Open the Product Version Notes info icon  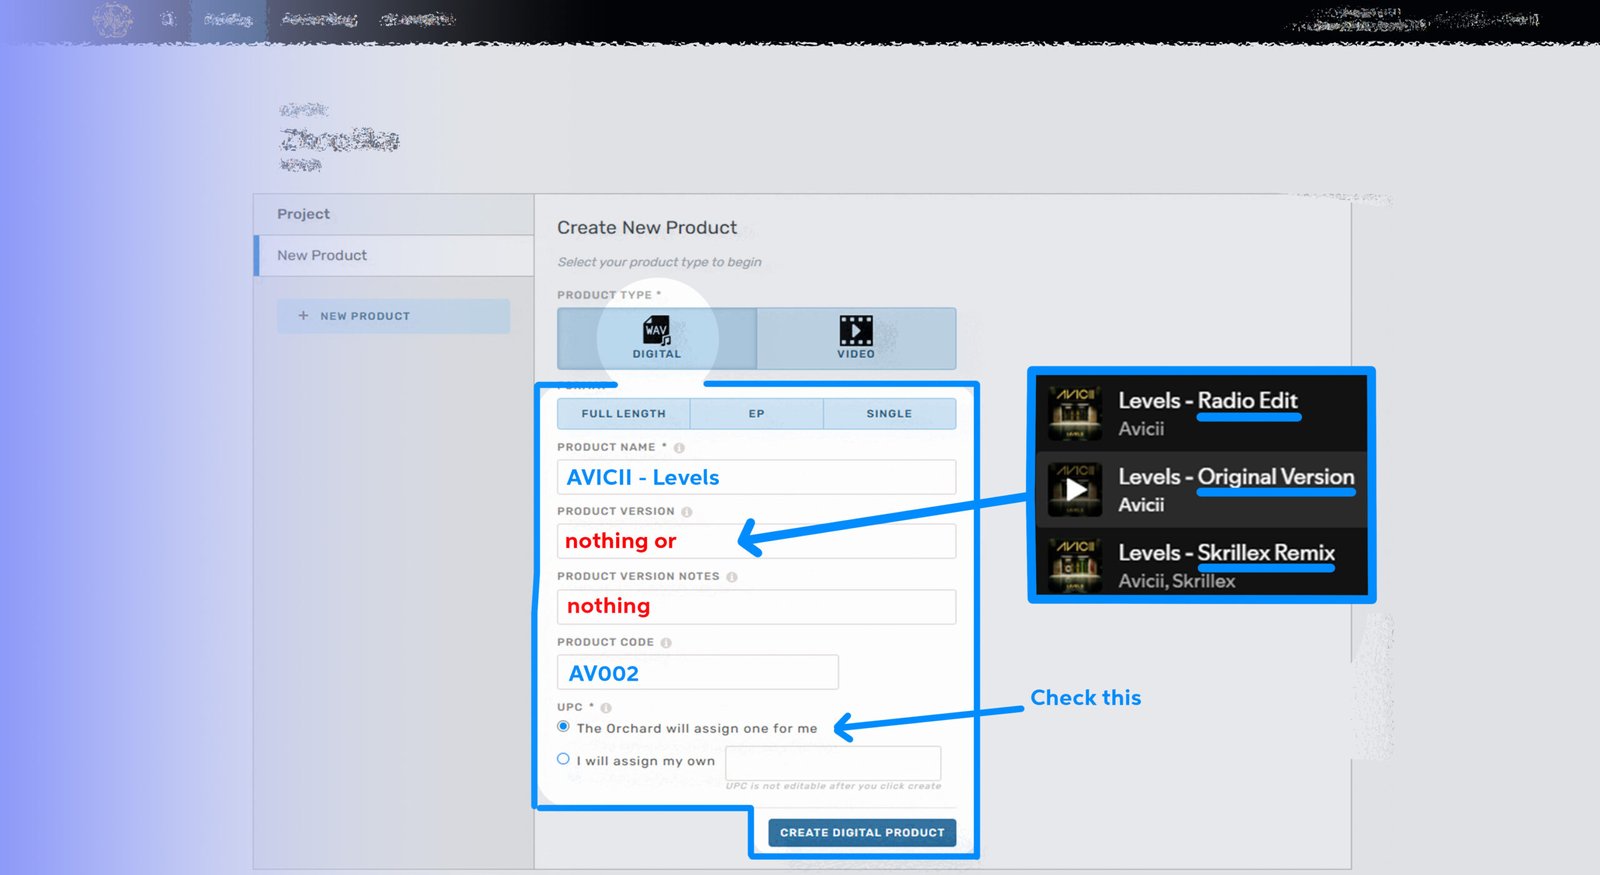(732, 577)
